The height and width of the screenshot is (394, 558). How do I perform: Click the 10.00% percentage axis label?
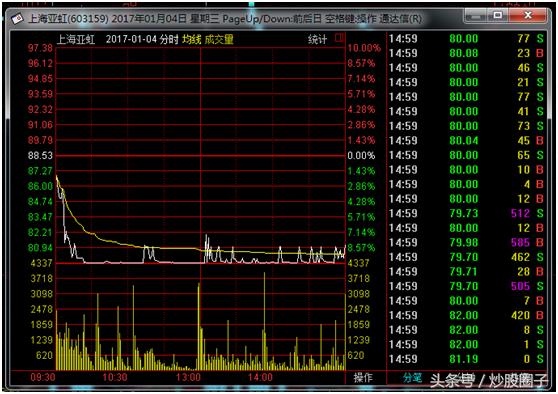(x=364, y=48)
